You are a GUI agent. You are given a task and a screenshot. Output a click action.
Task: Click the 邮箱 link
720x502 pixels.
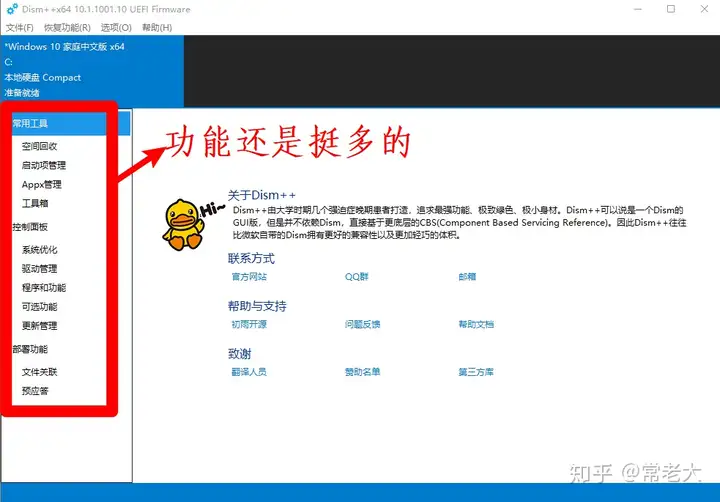click(467, 276)
